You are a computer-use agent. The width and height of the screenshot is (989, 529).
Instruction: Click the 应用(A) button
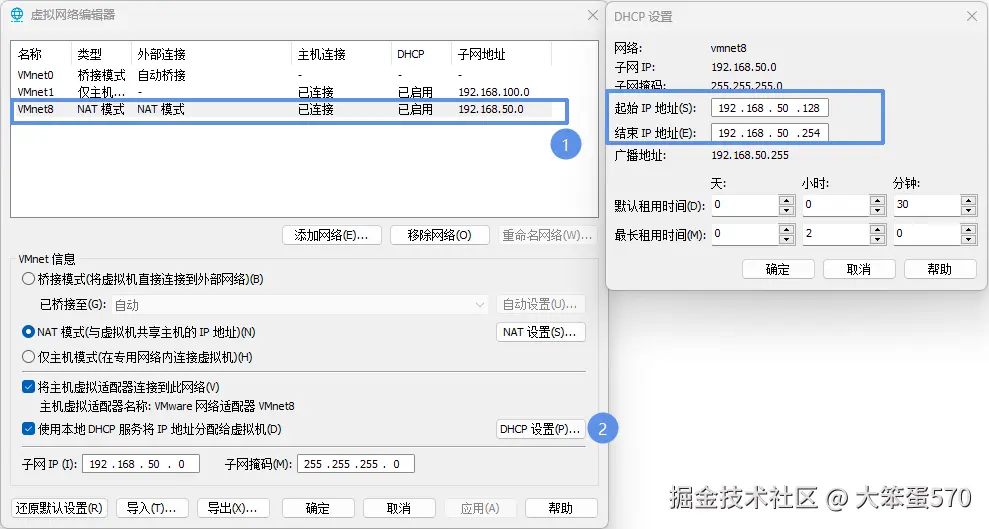click(480, 508)
